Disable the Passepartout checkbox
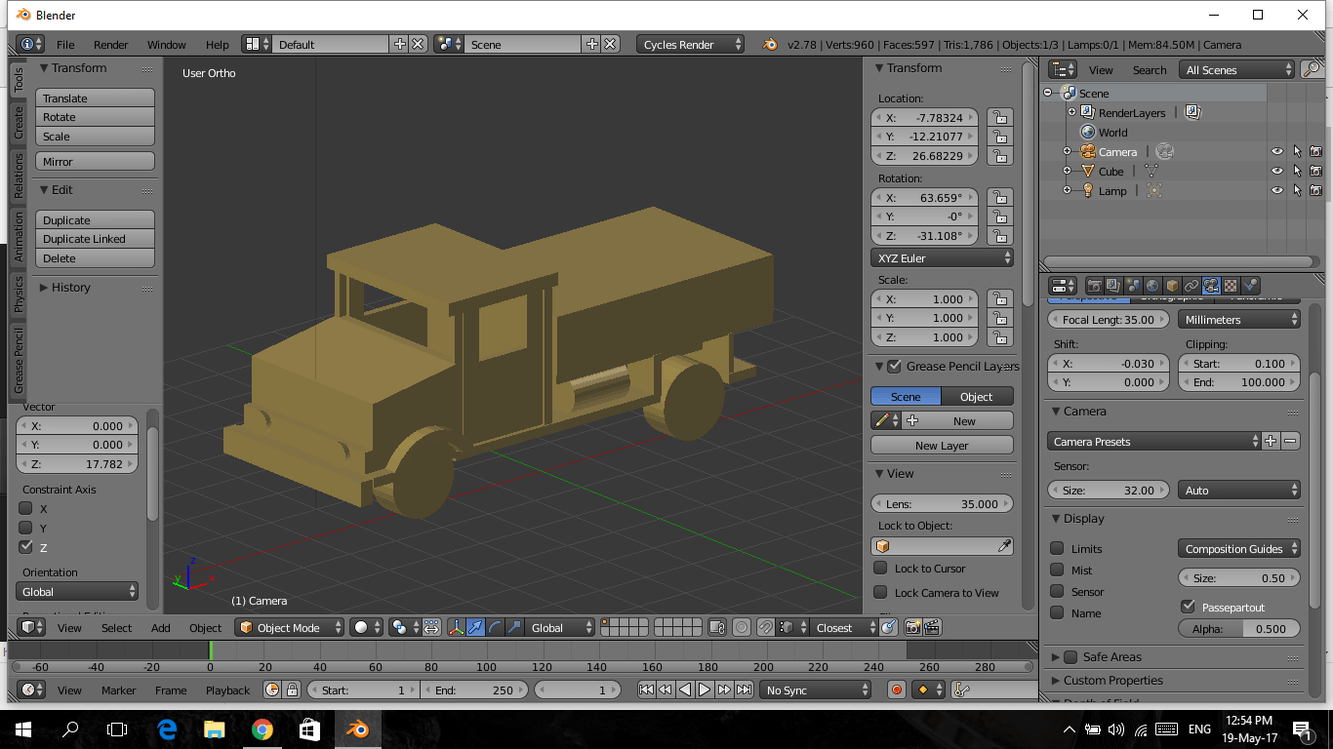Viewport: 1333px width, 749px height. 1188,607
